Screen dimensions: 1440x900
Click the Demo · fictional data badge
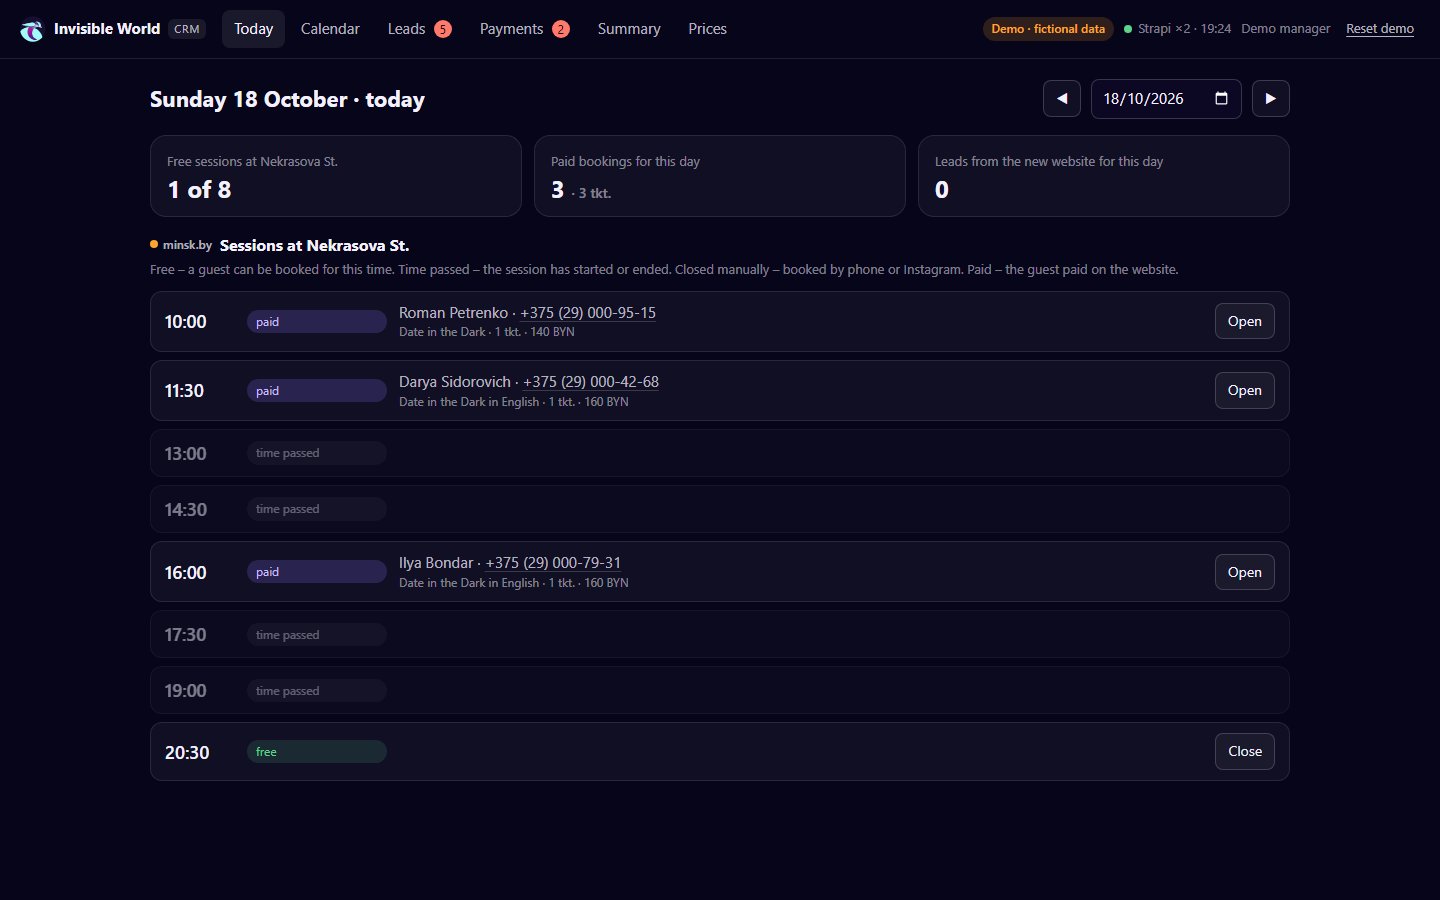coord(1048,29)
